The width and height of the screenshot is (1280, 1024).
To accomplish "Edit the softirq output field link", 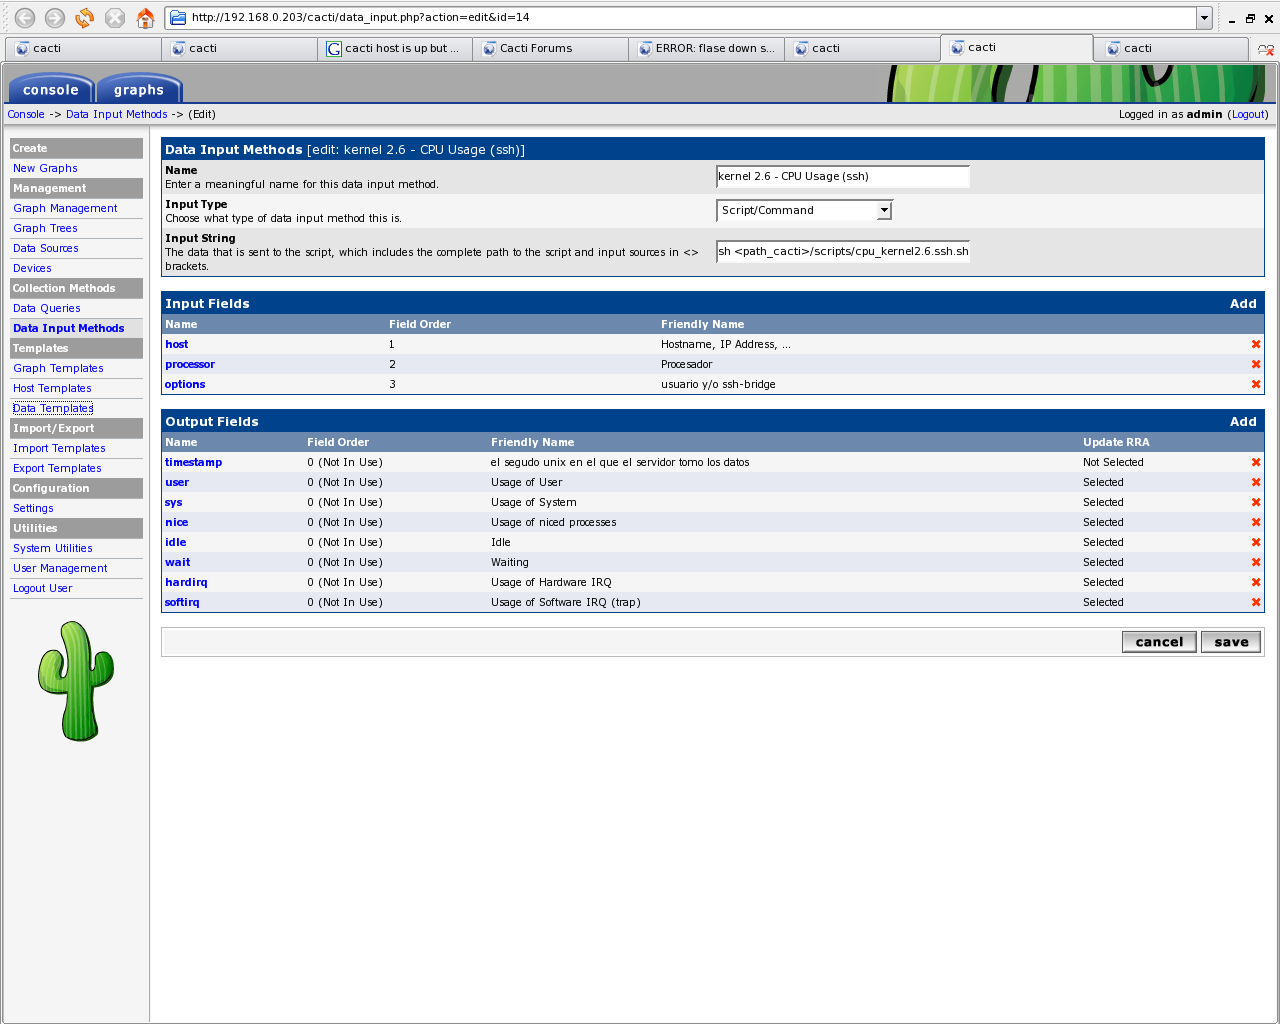I will 182,602.
